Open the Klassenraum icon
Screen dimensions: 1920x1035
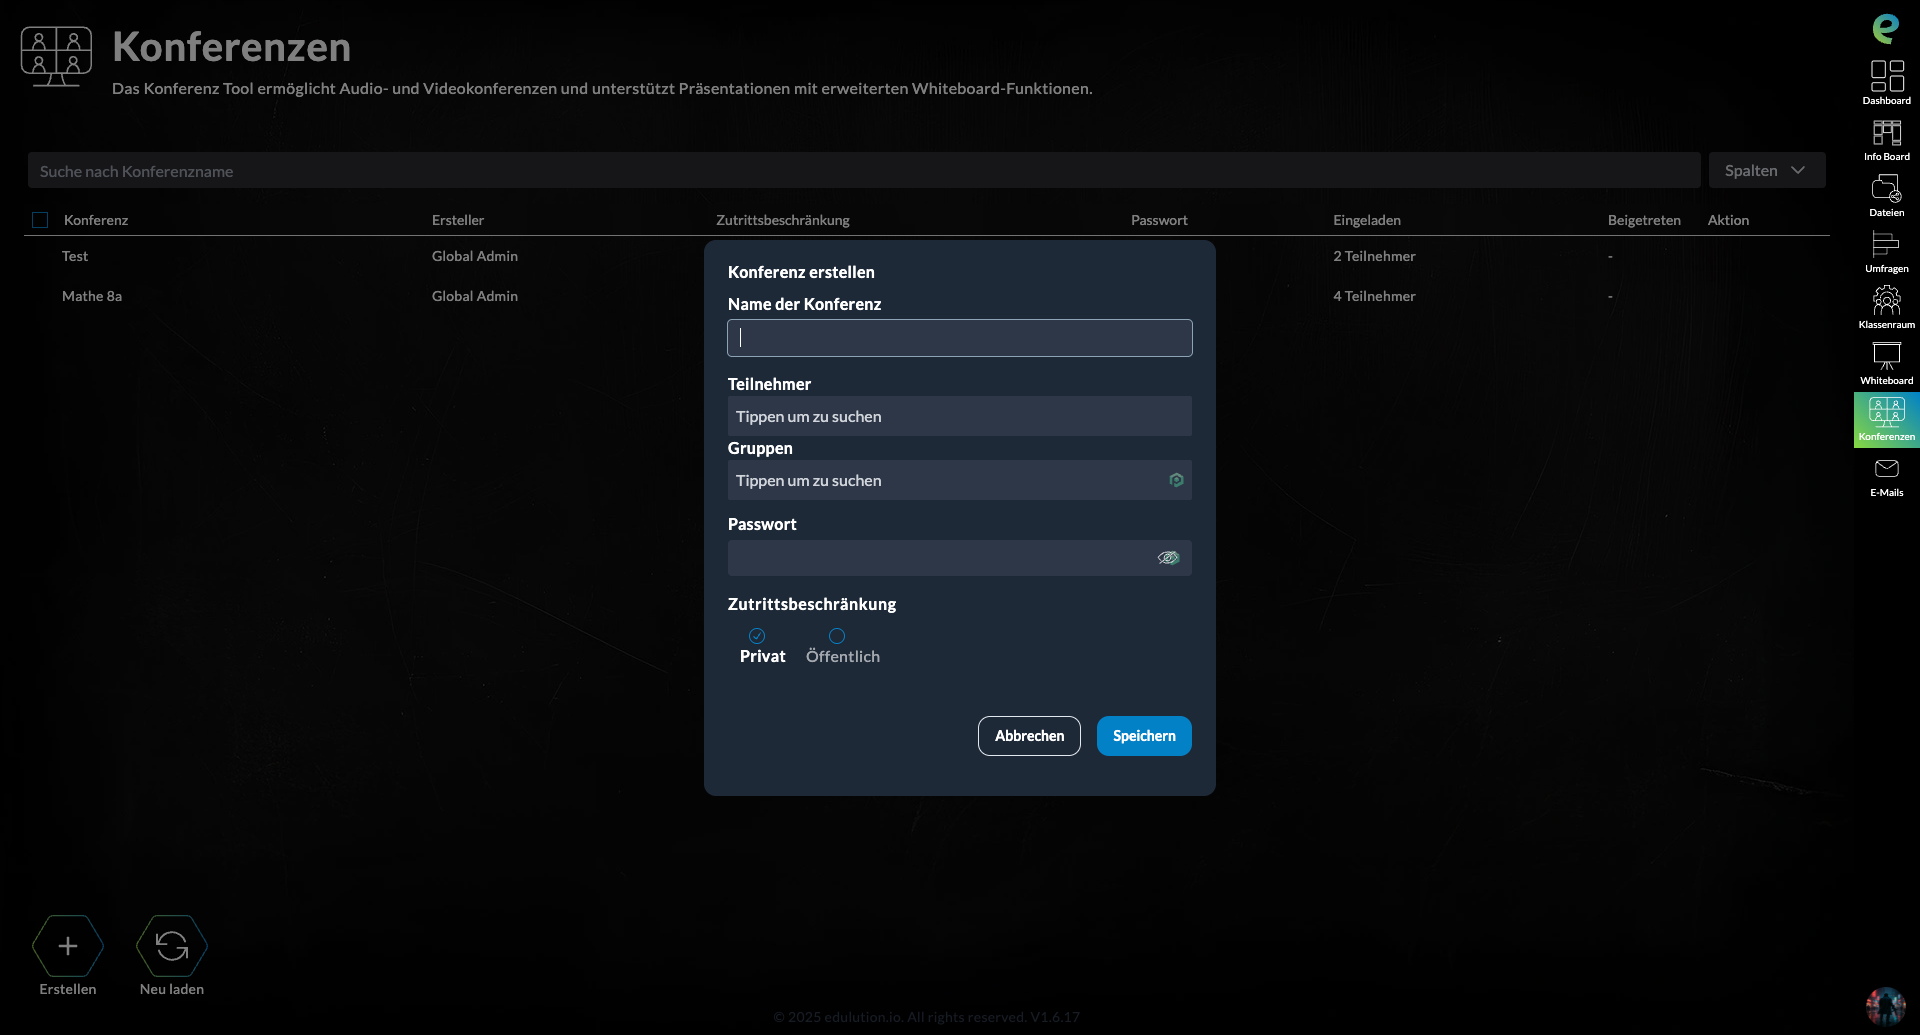[x=1886, y=307]
